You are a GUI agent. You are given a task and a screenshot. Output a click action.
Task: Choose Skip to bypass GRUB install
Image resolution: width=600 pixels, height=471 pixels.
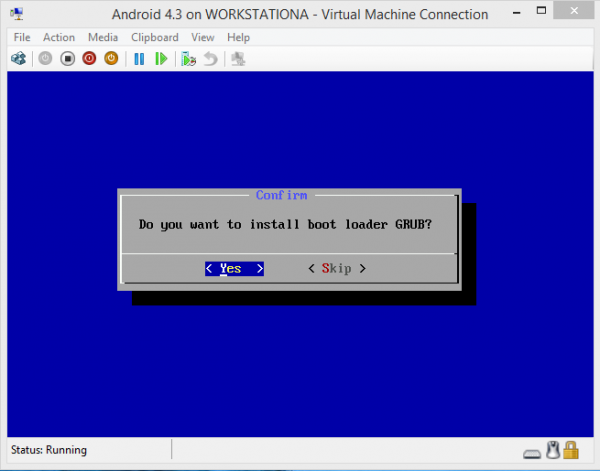coord(337,269)
